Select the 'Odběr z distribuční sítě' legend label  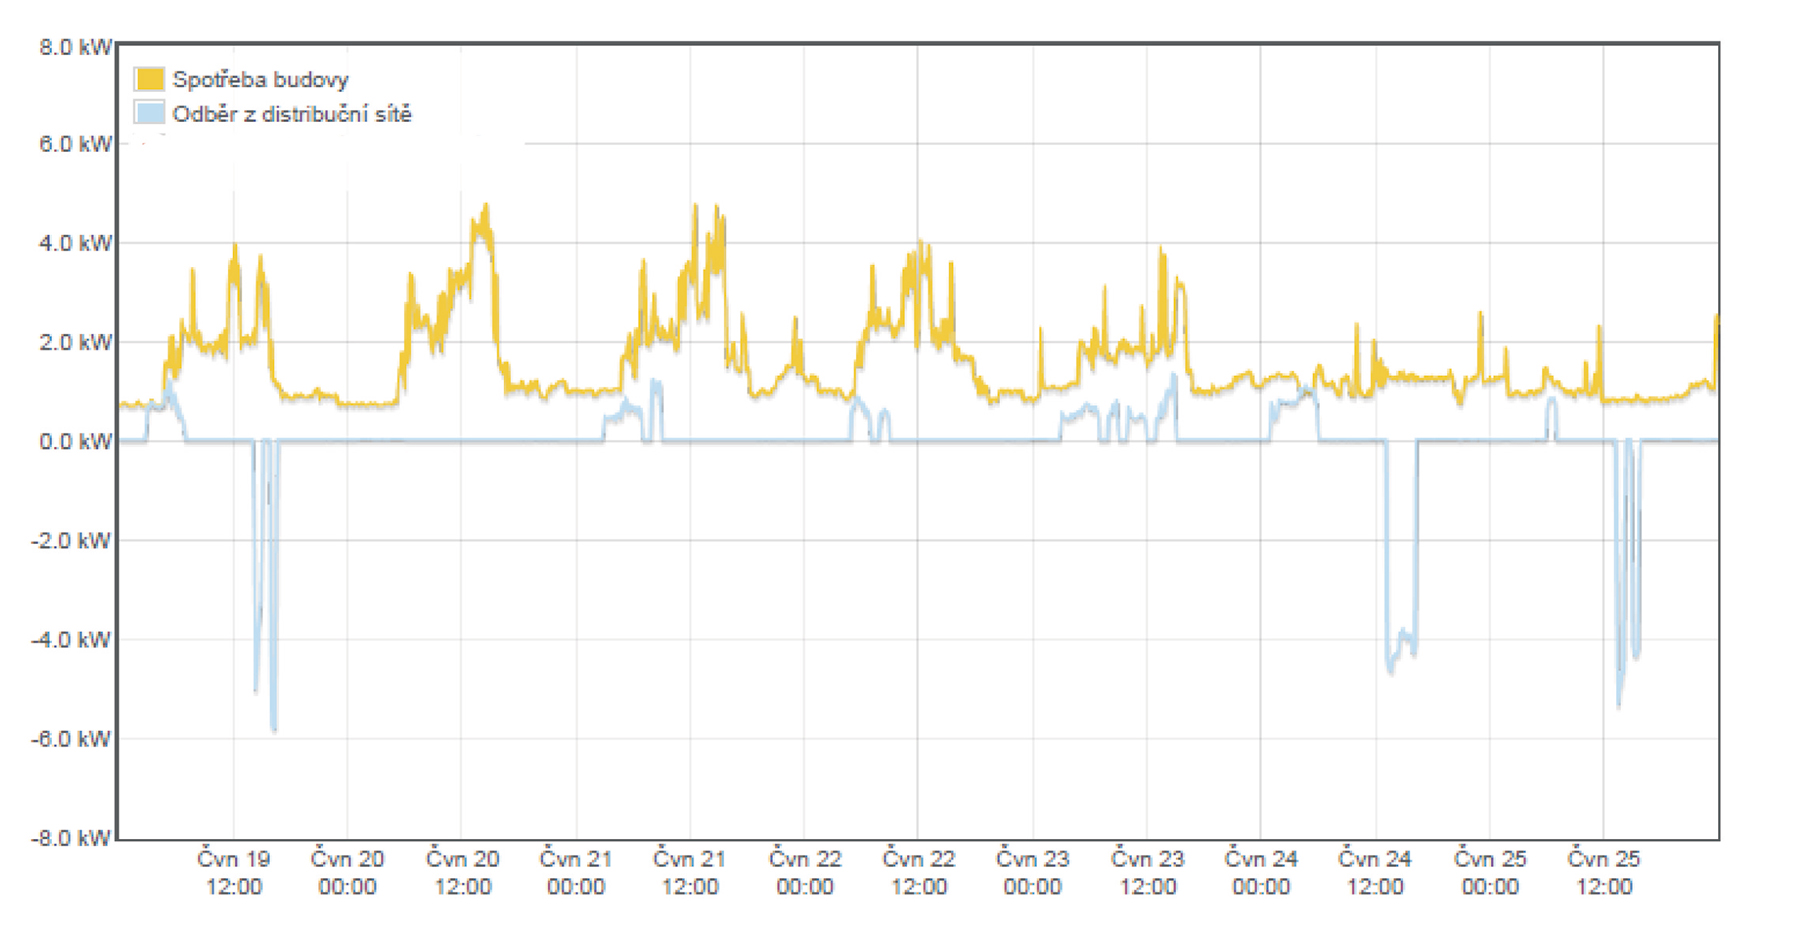[x=292, y=114]
